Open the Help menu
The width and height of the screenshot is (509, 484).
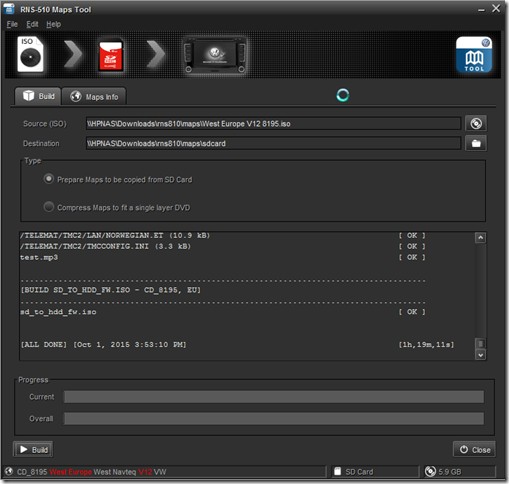pos(53,24)
